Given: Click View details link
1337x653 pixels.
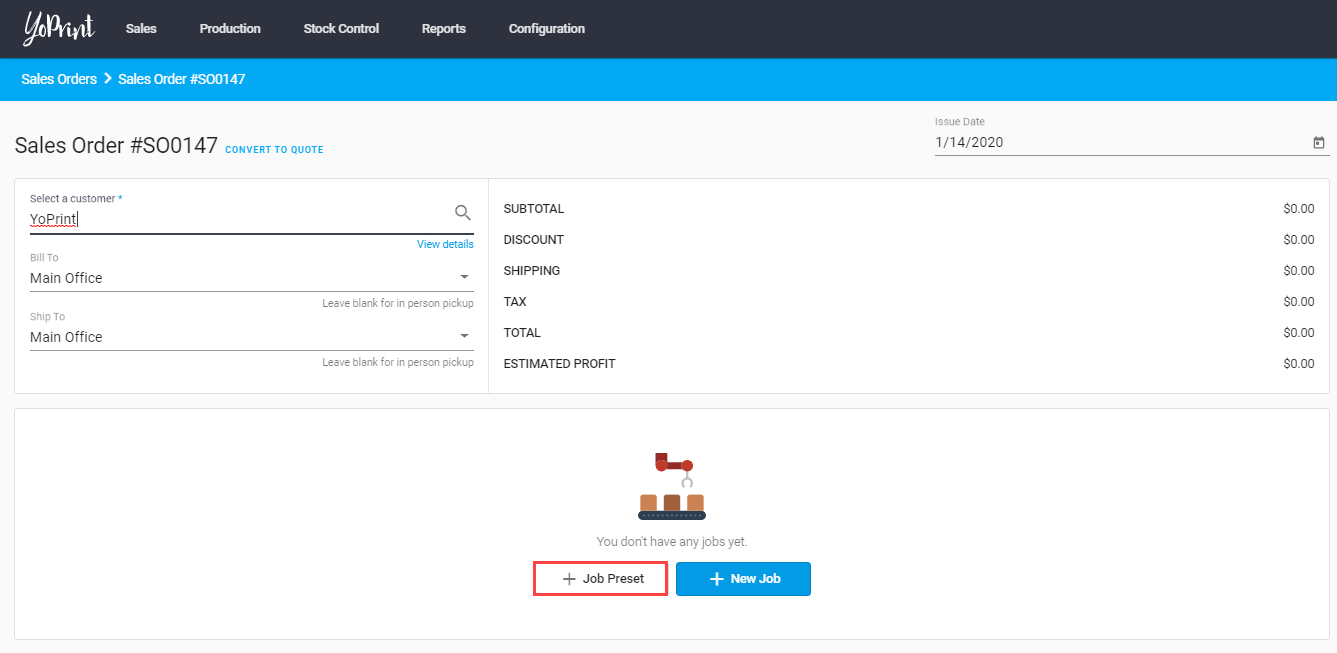Looking at the screenshot, I should click(445, 244).
